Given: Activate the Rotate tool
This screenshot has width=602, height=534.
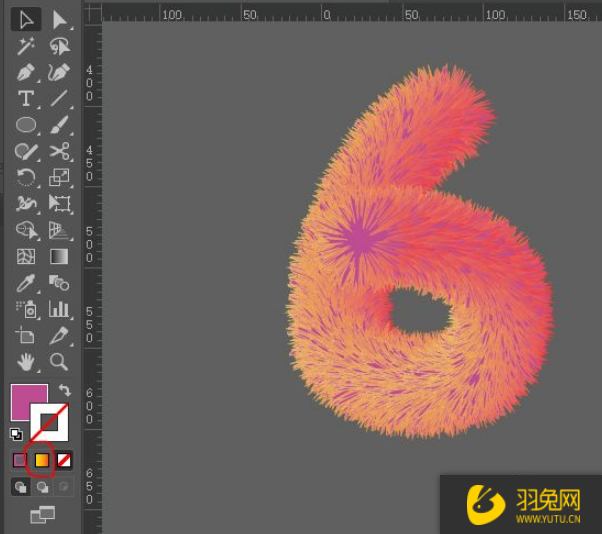Looking at the screenshot, I should (x=26, y=178).
